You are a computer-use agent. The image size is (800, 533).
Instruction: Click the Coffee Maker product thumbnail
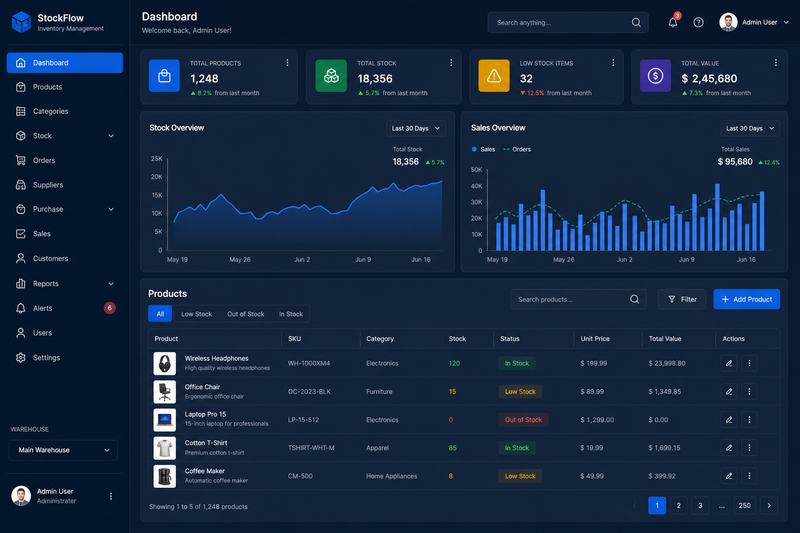click(x=165, y=476)
